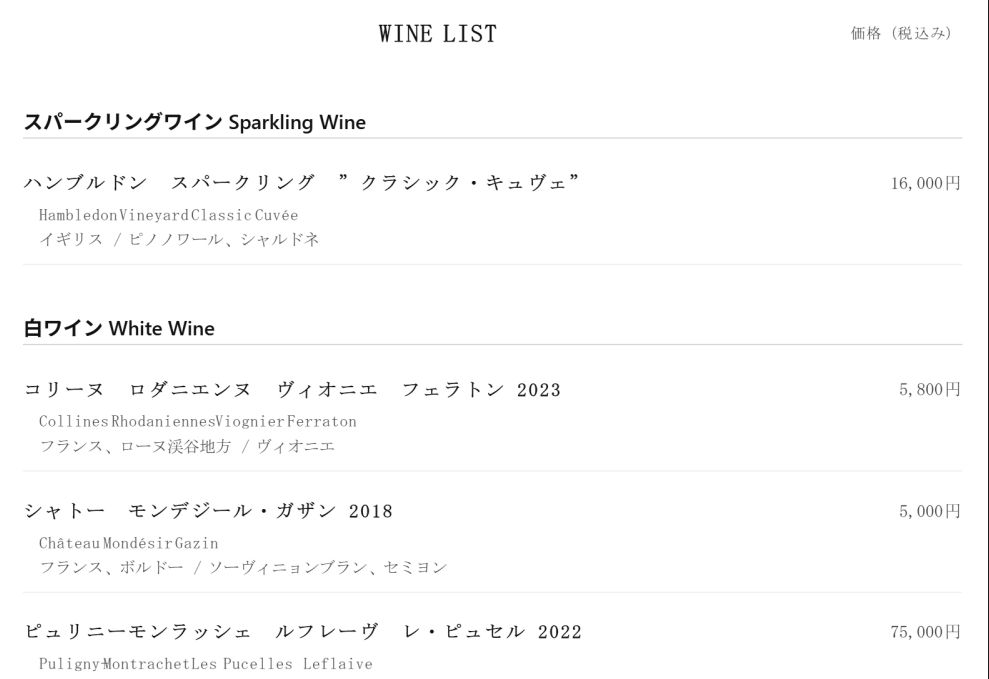Click the 5,000円 price
This screenshot has height=679, width=989.
930,511
